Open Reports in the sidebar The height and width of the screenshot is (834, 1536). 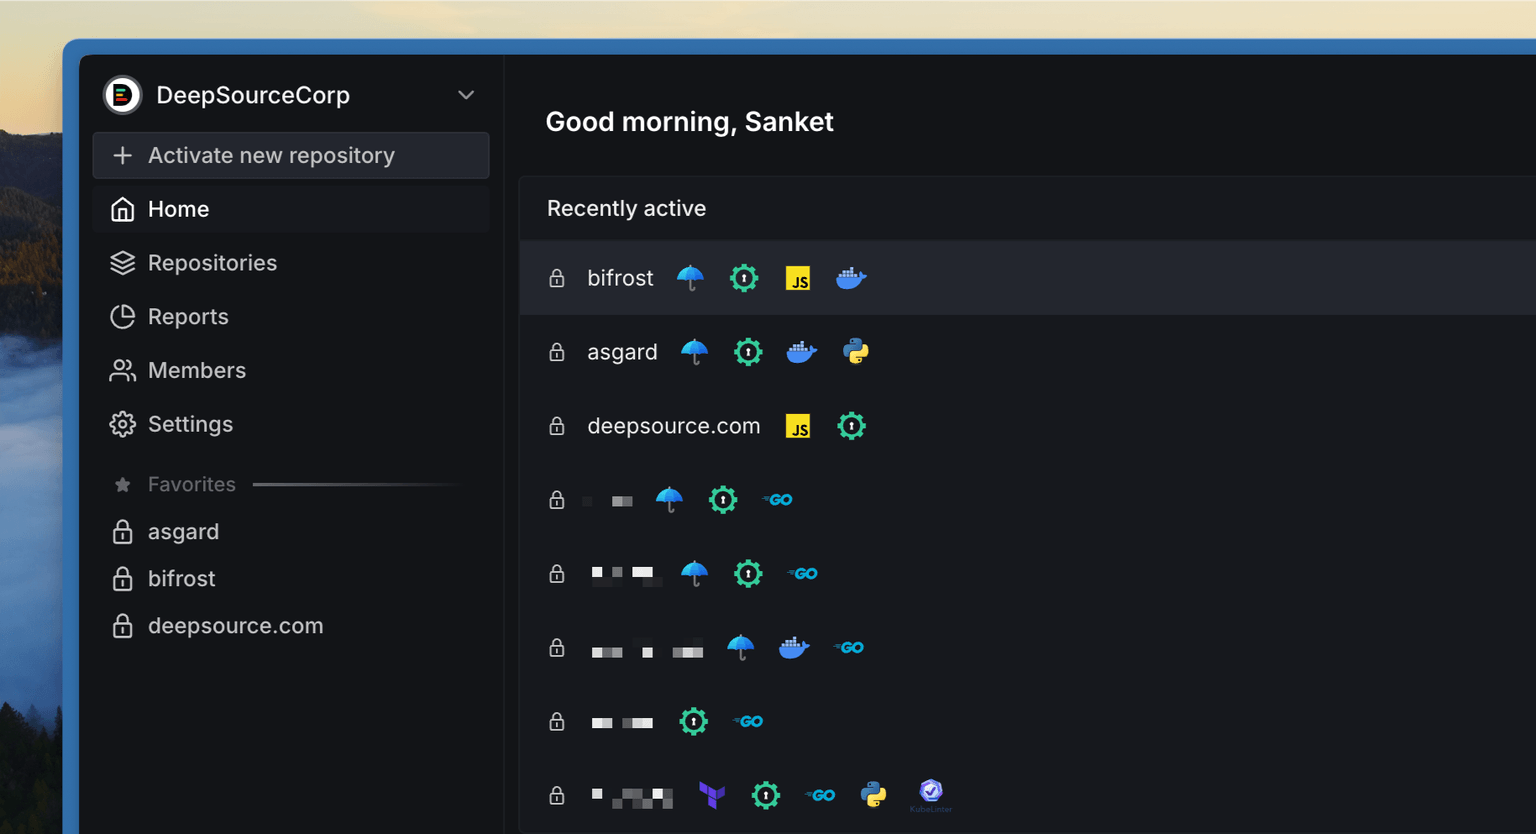click(291, 317)
